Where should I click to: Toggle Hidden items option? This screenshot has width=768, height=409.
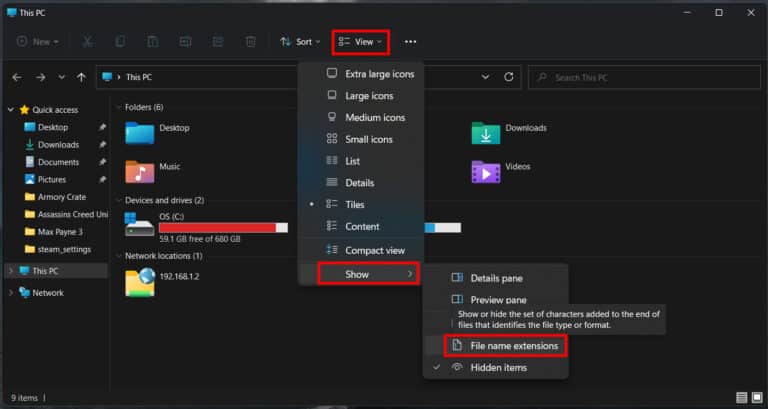coord(496,367)
